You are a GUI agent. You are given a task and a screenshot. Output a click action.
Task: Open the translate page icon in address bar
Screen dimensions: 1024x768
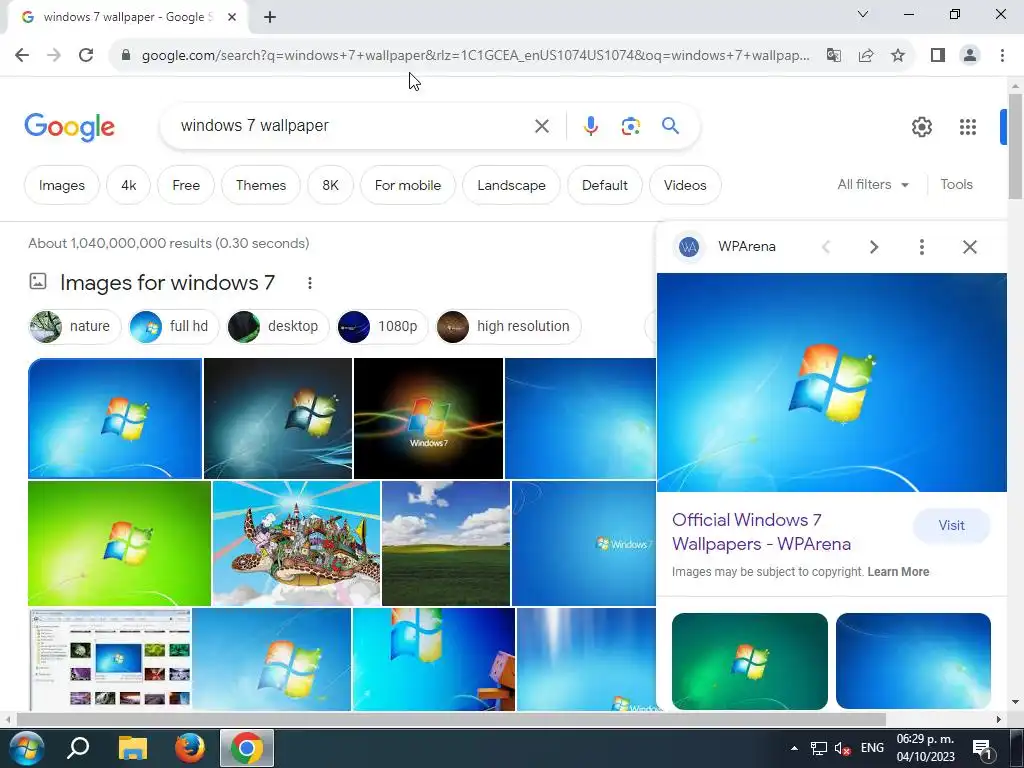click(834, 56)
